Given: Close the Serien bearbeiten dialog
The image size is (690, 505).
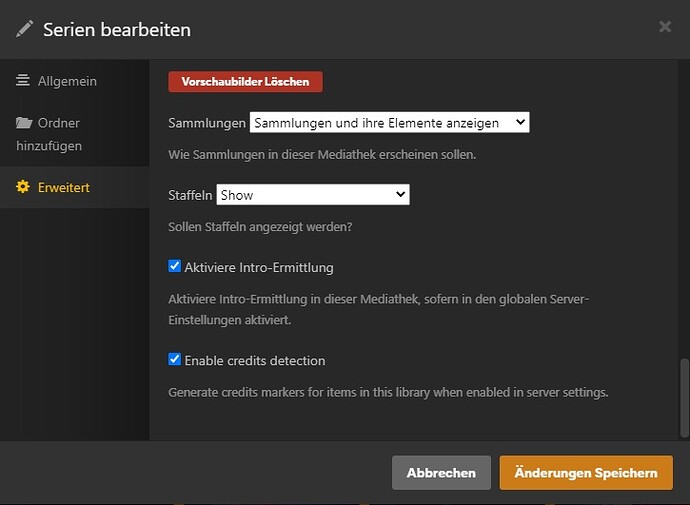Looking at the screenshot, I should pos(665,27).
